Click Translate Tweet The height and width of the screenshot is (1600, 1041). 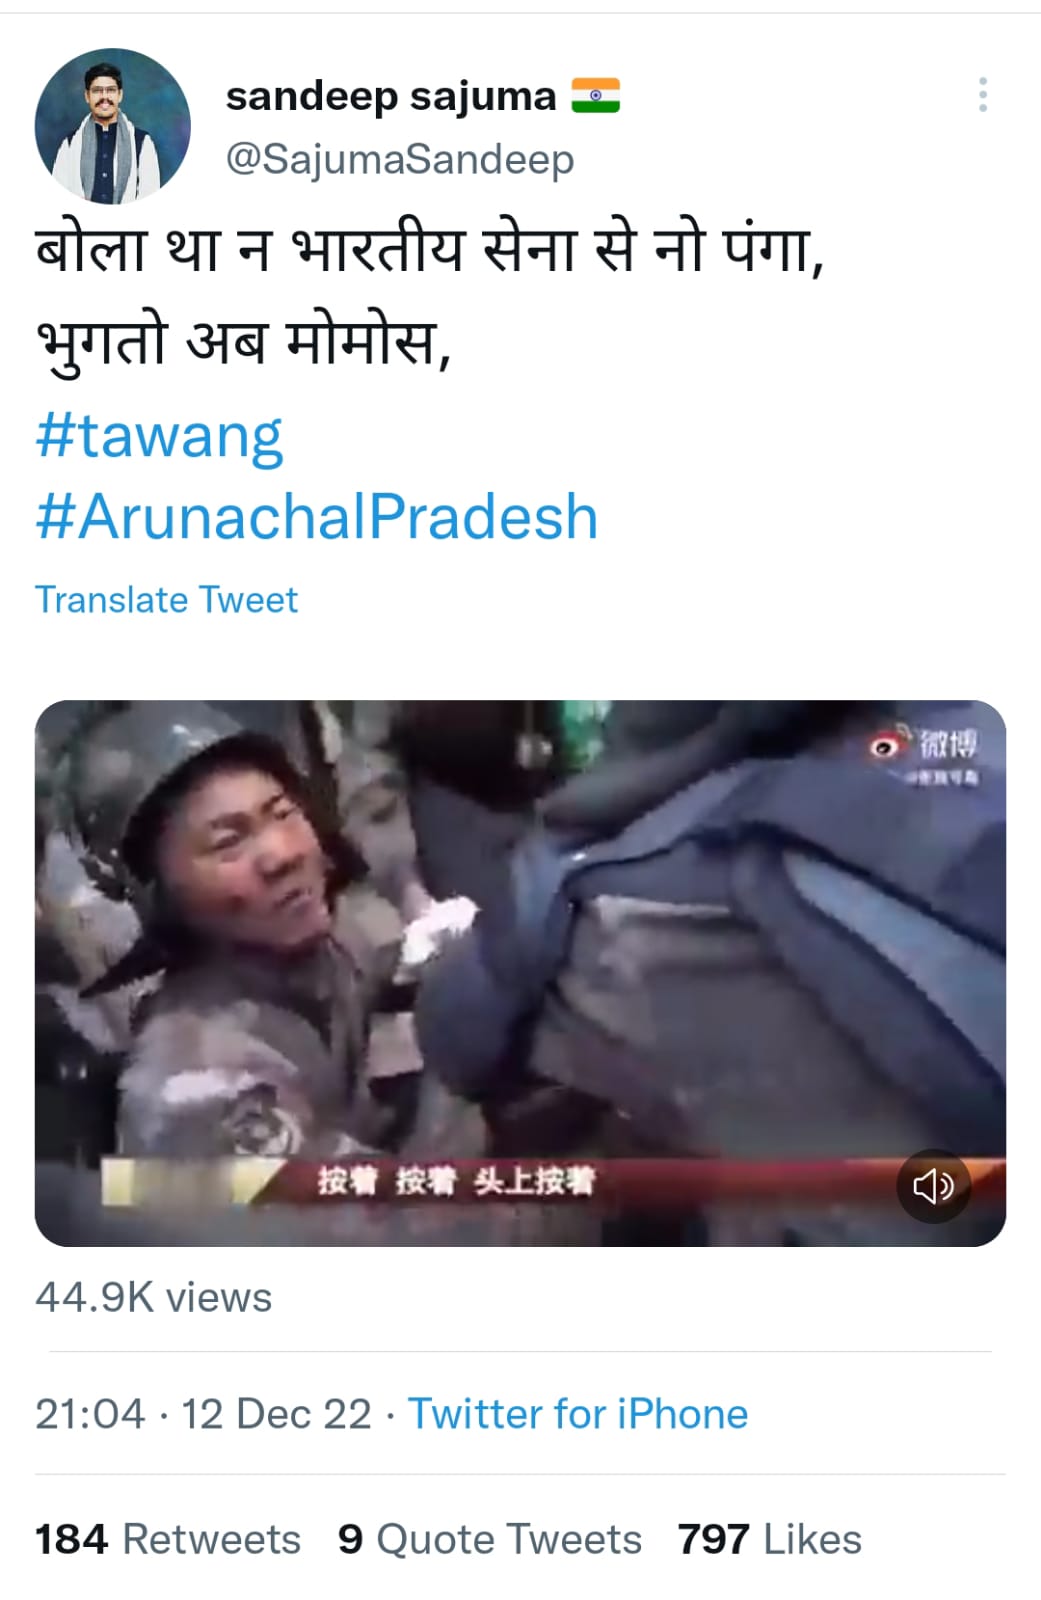pyautogui.click(x=166, y=600)
